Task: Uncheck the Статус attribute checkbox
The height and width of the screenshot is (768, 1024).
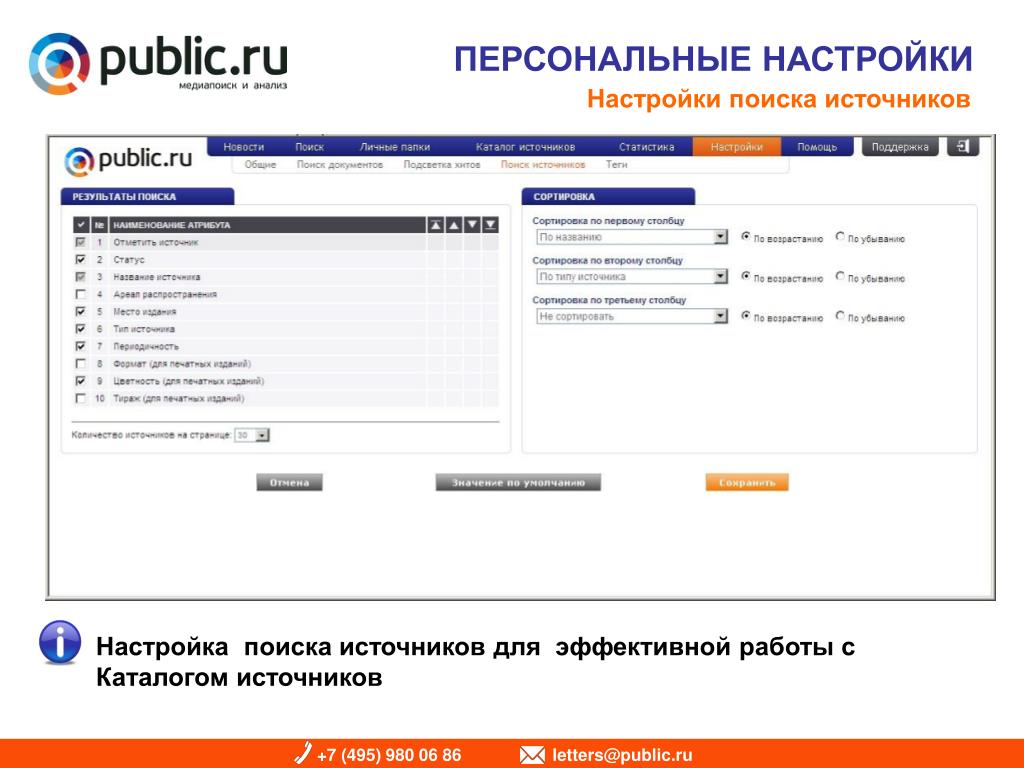Action: click(x=80, y=259)
